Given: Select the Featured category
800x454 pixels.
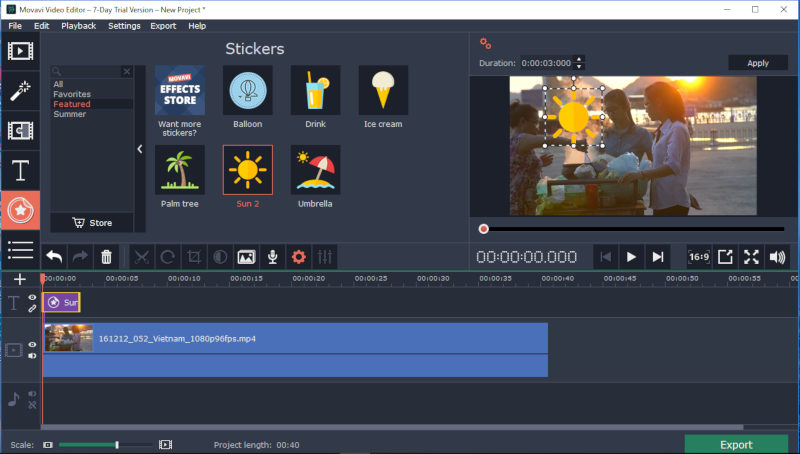Looking at the screenshot, I should point(72,104).
